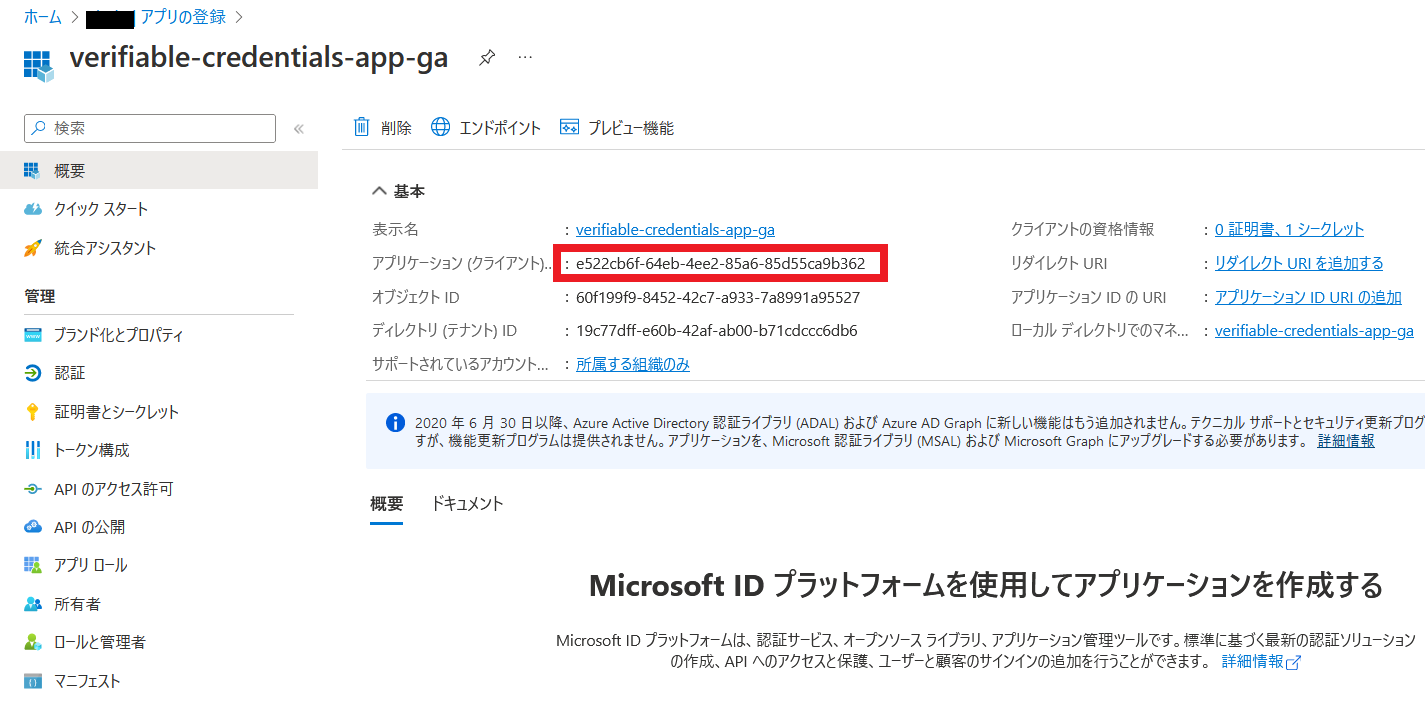Viewport: 1425px width, 701px height.
Task: Click the マニフェスト braces icon
Action: (x=33, y=681)
